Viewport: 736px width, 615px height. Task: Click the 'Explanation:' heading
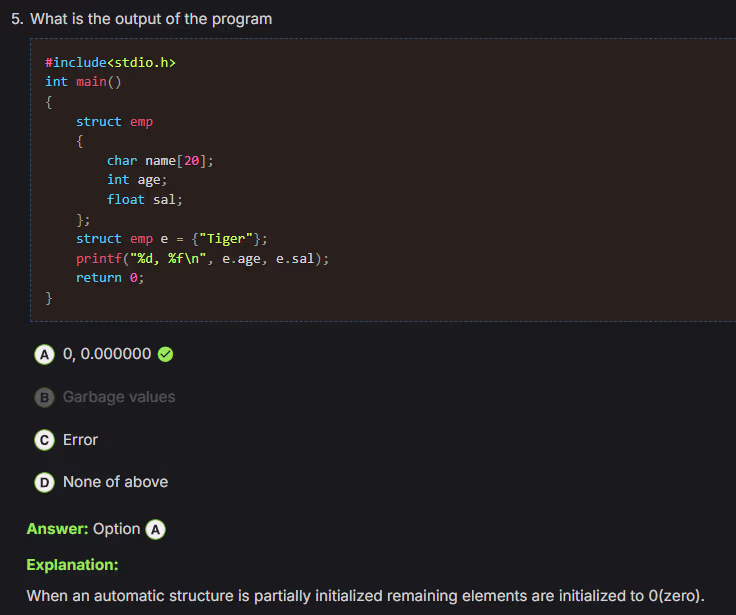click(x=72, y=565)
